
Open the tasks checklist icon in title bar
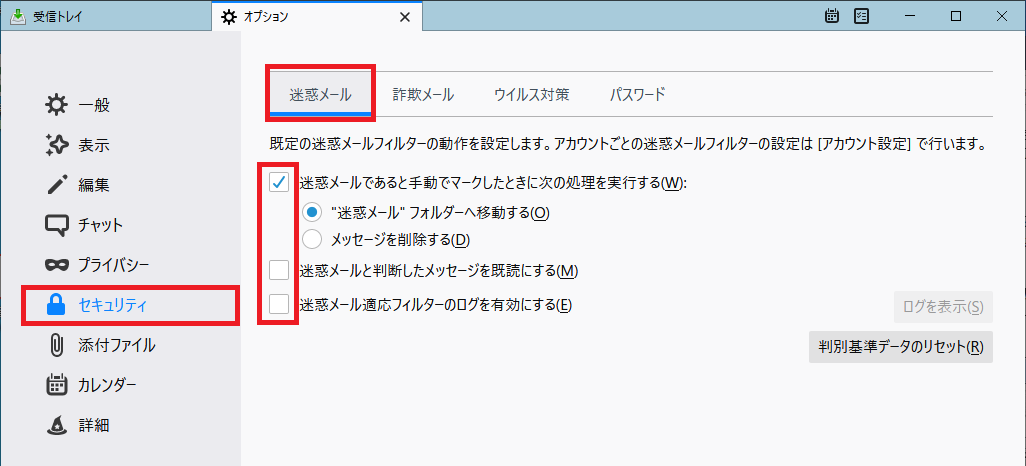click(862, 16)
